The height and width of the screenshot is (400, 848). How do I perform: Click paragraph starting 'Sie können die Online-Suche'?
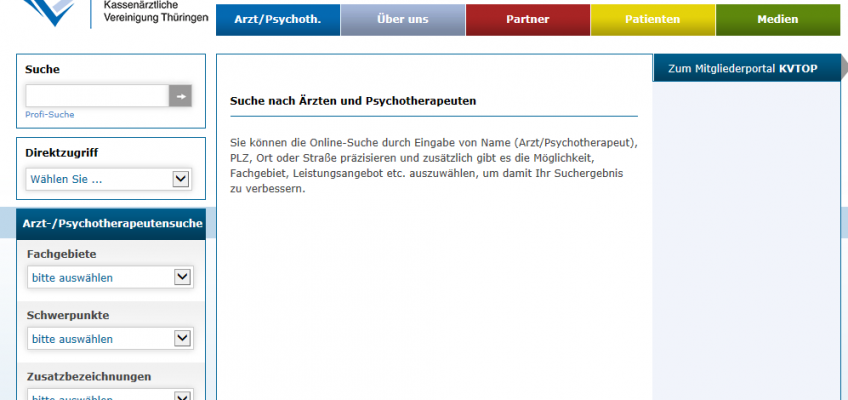coord(434,166)
